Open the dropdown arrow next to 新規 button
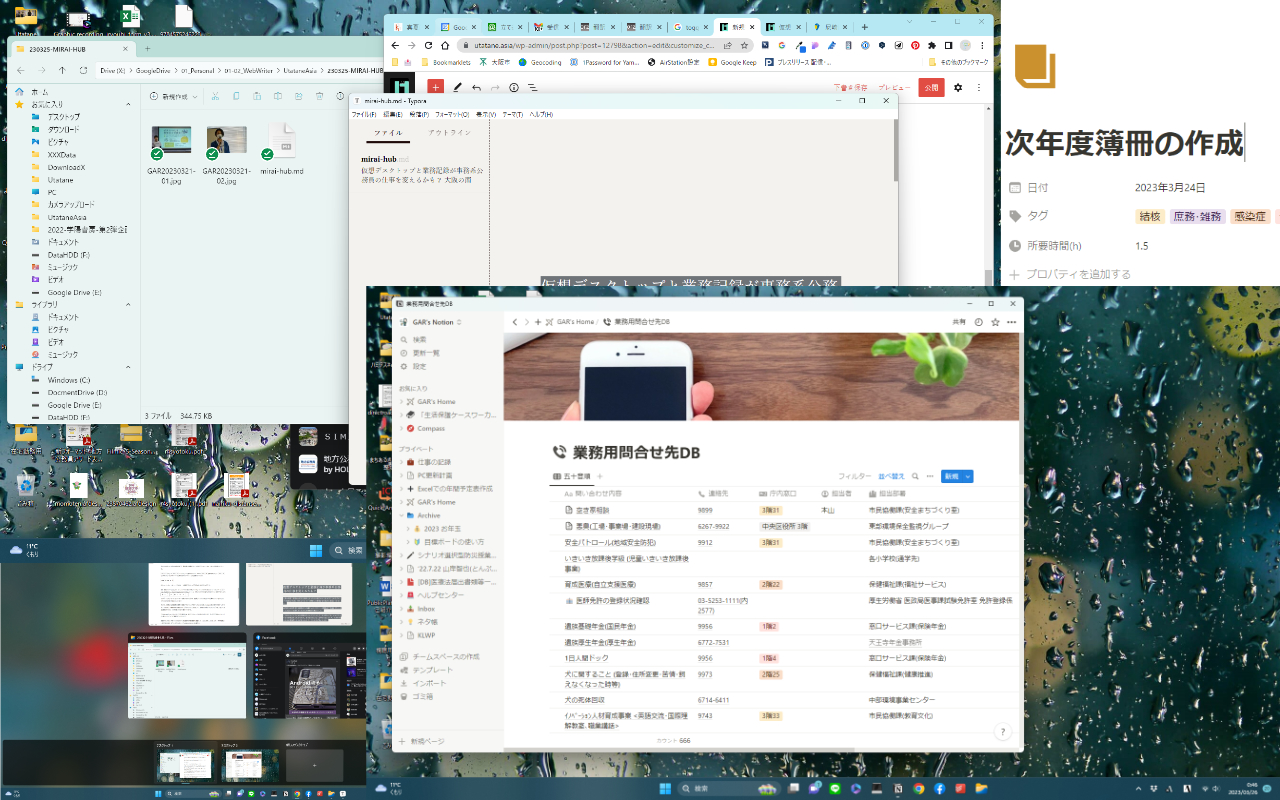 (x=968, y=477)
